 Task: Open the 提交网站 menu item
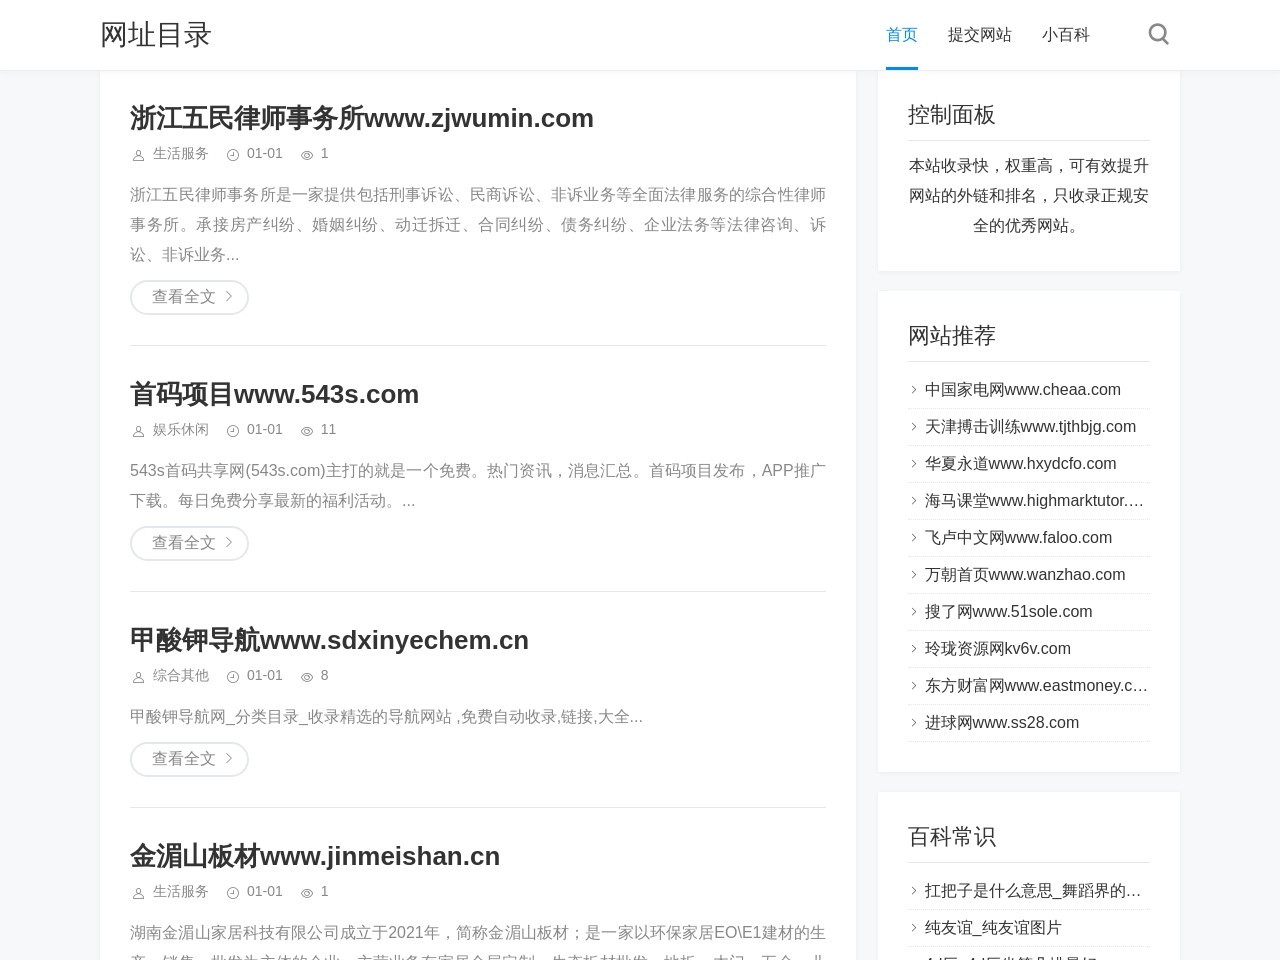point(979,35)
